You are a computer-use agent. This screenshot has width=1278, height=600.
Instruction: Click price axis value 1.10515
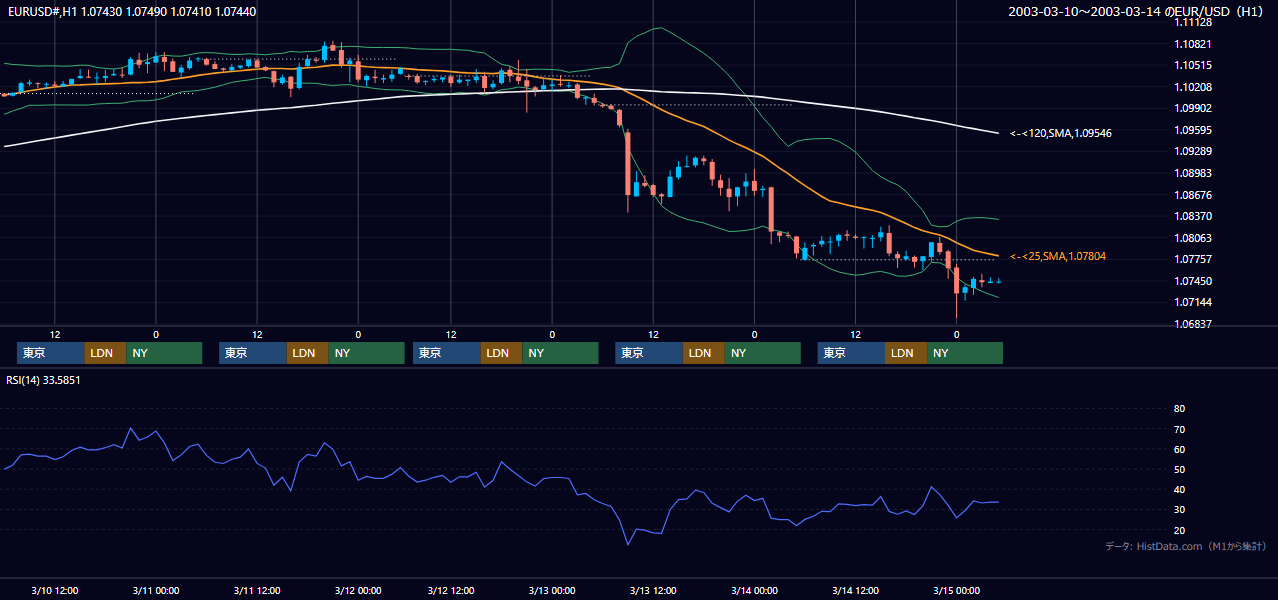pyautogui.click(x=1193, y=65)
